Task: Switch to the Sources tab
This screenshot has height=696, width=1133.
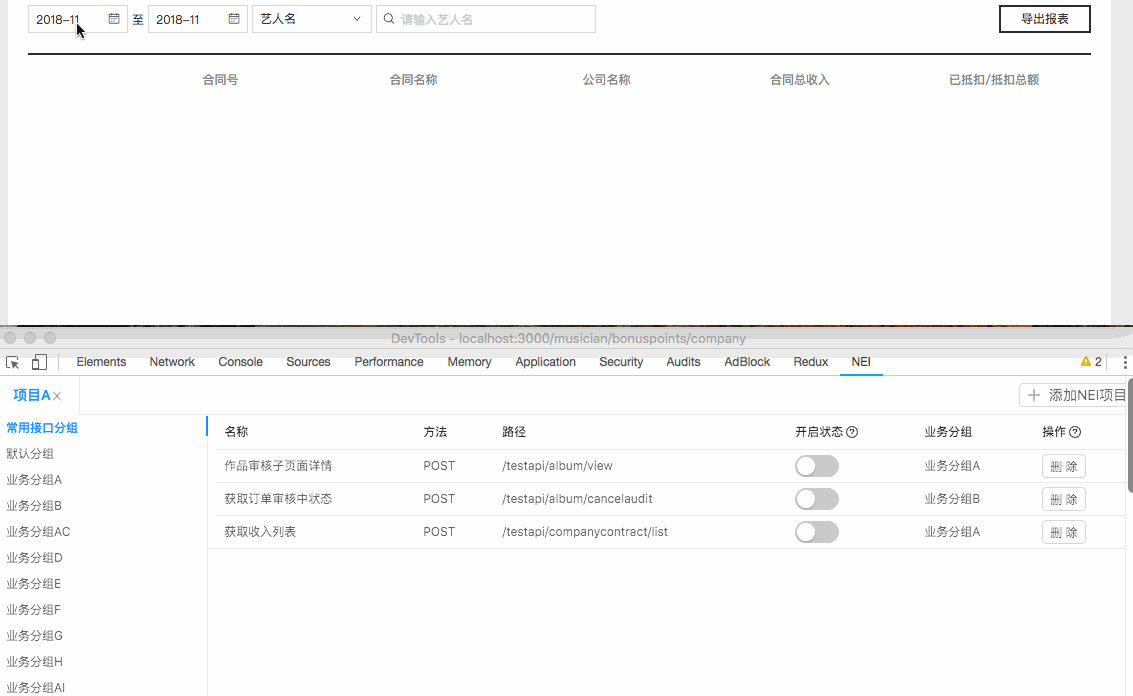Action: [309, 362]
